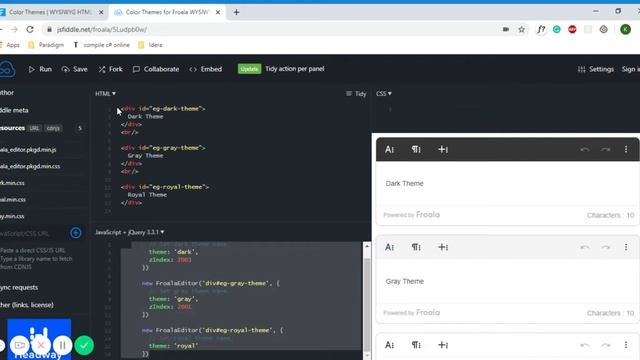Open Gray editor text formatting icon
The image size is (640, 360).
click(x=389, y=247)
